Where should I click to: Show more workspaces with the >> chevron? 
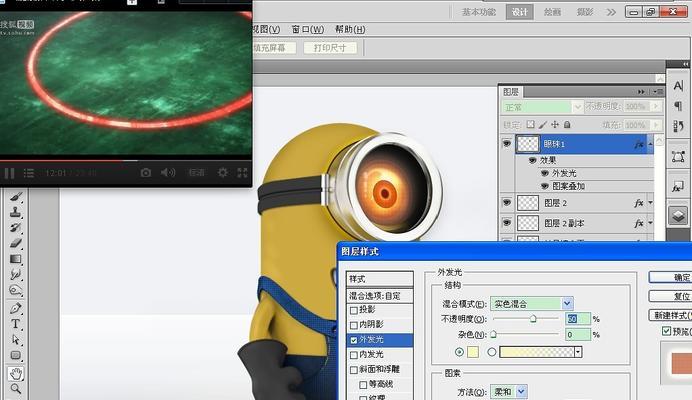click(611, 12)
